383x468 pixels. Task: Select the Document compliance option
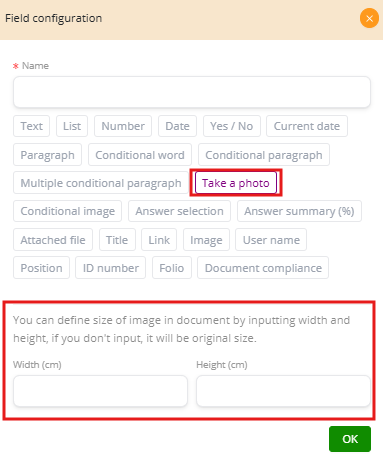(x=263, y=268)
